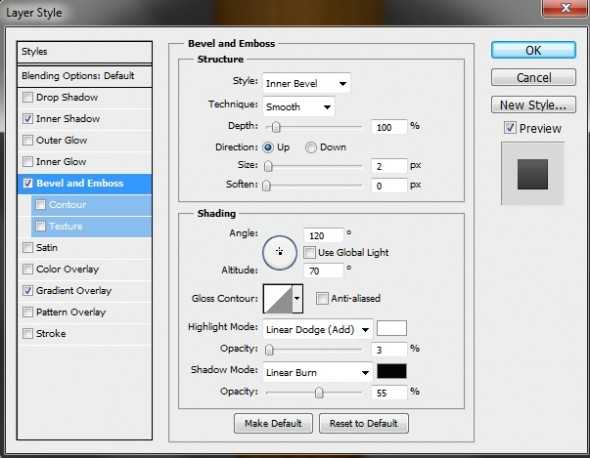Click the white Highlight Mode color swatch
This screenshot has height=458, width=590.
click(392, 328)
